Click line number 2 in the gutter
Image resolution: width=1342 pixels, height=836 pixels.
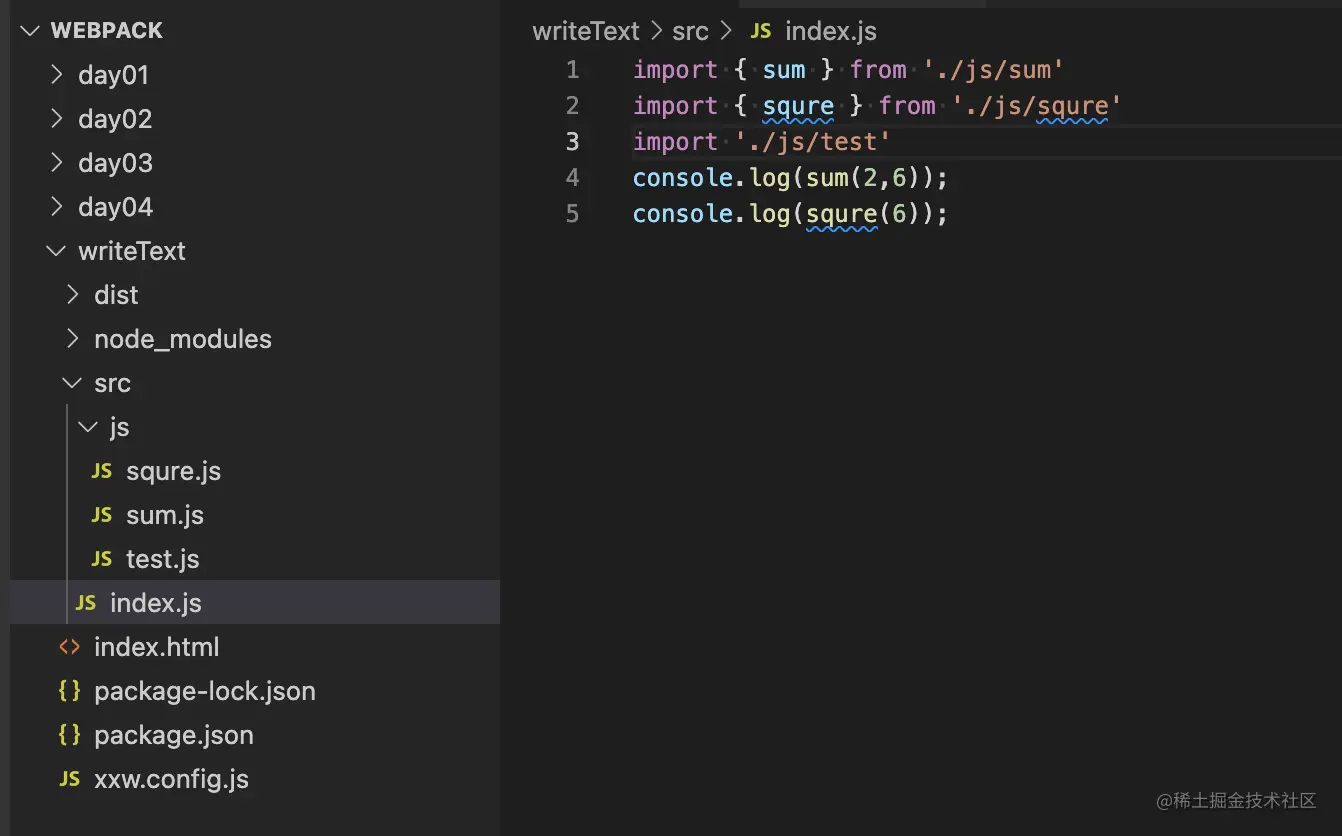572,105
